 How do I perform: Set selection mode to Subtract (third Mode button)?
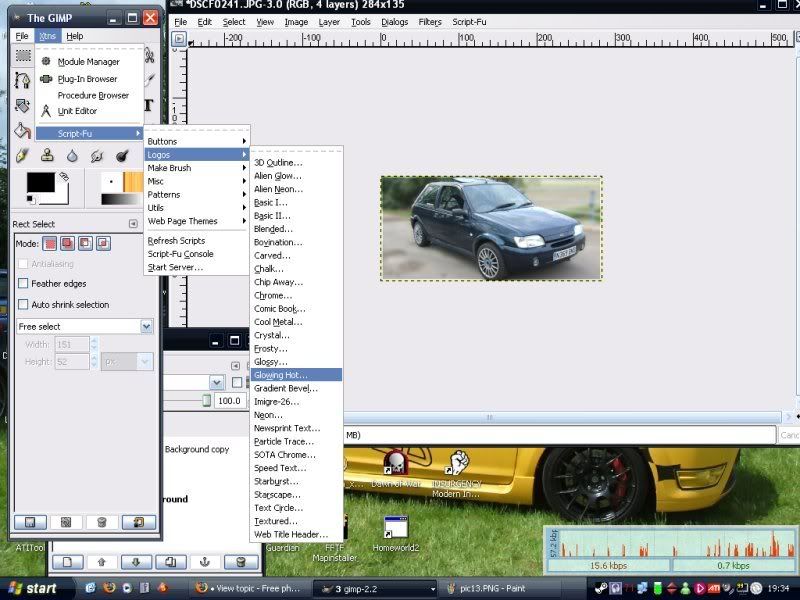85,243
